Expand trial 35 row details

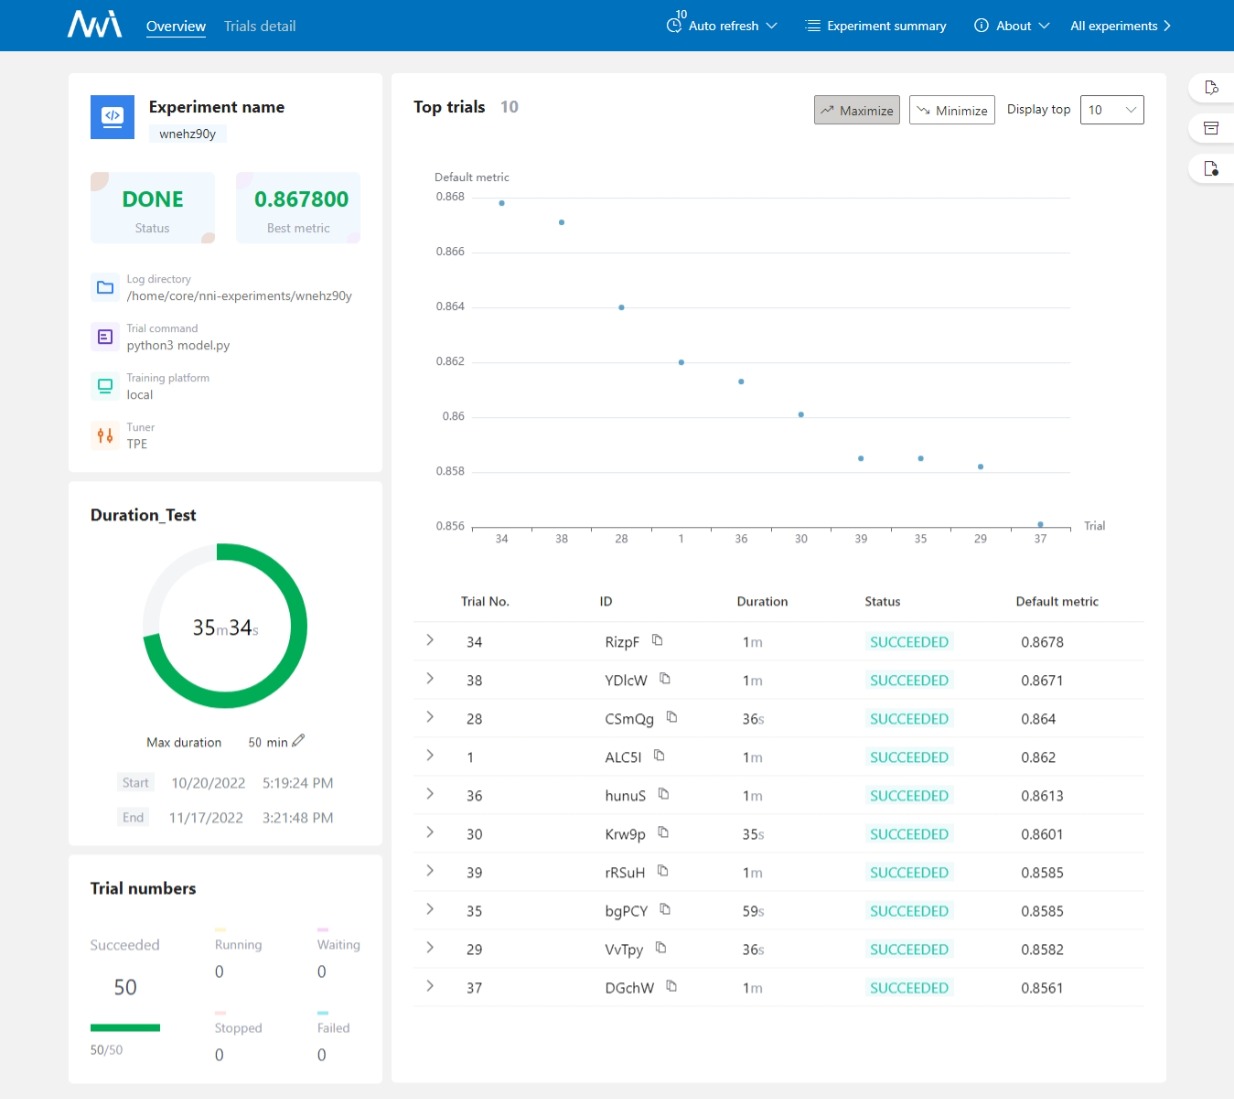[x=430, y=910]
